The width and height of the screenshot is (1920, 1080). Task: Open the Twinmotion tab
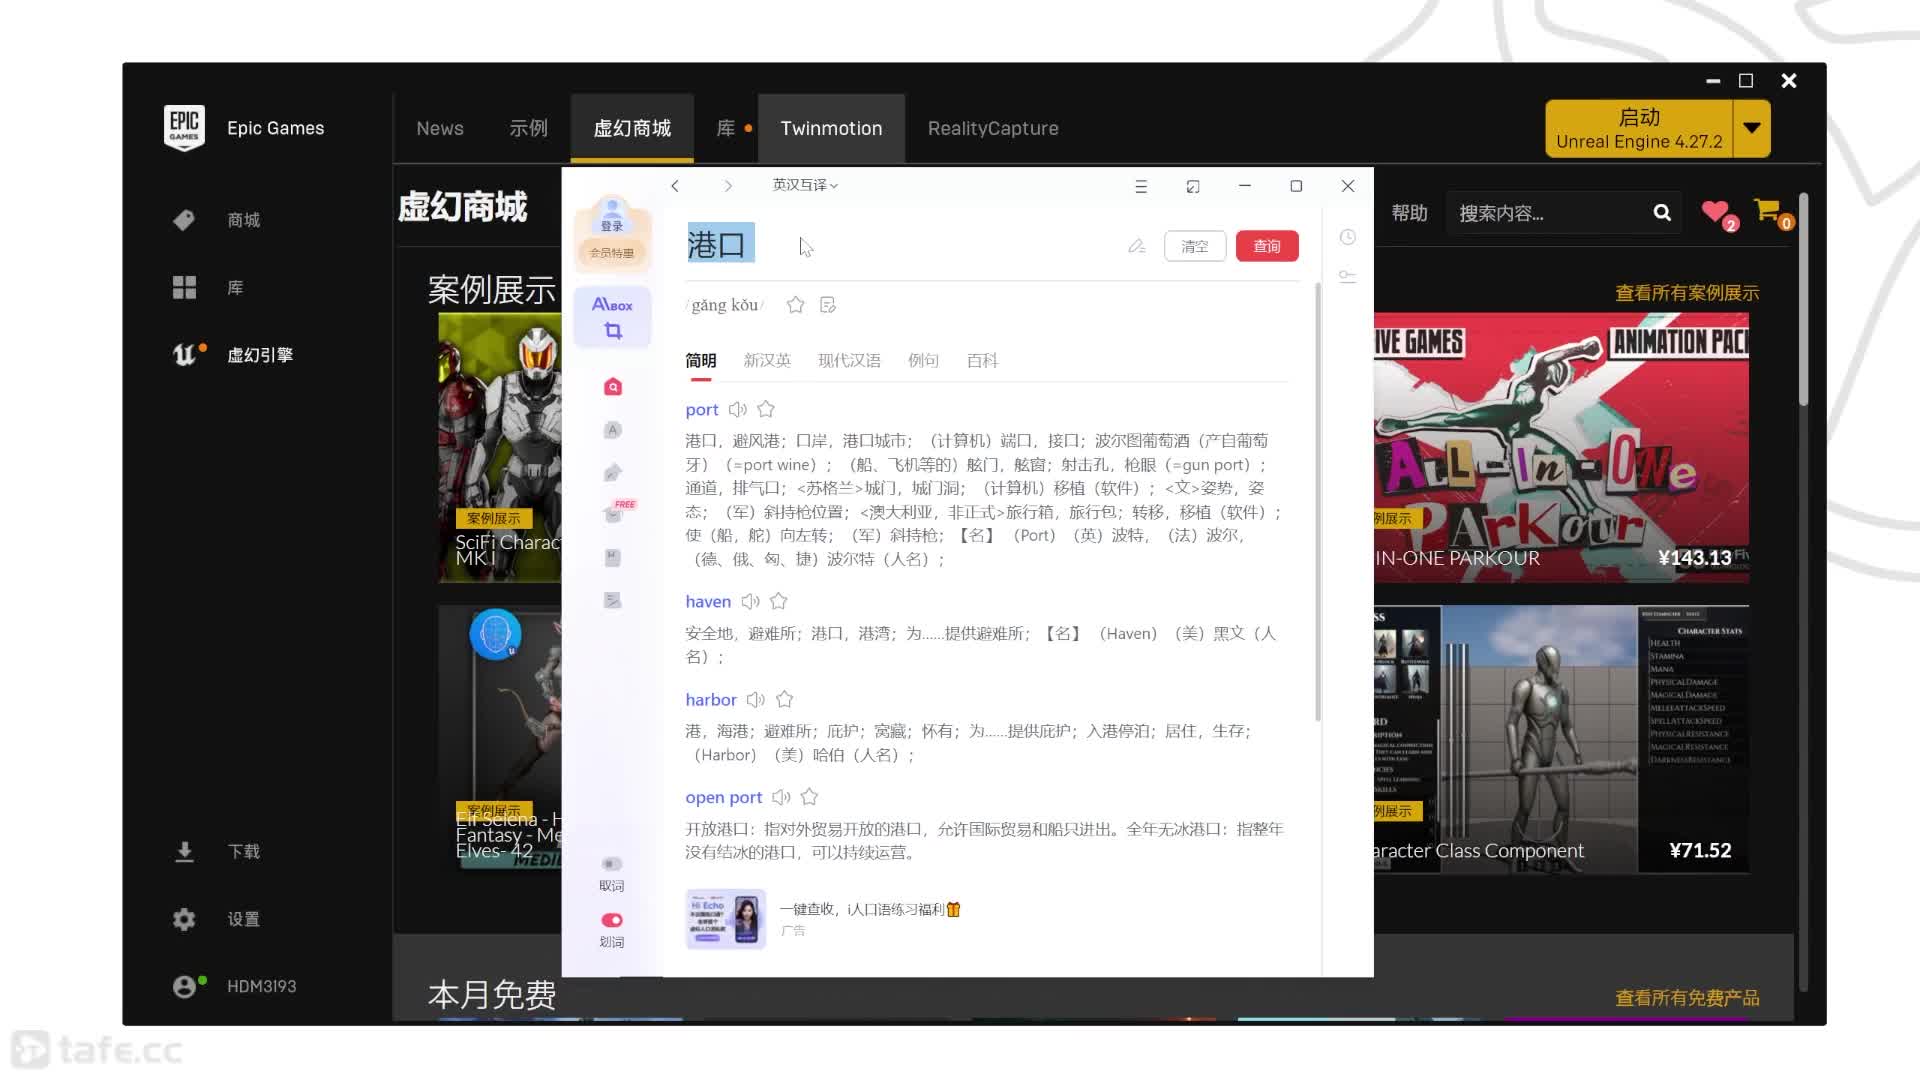click(831, 128)
